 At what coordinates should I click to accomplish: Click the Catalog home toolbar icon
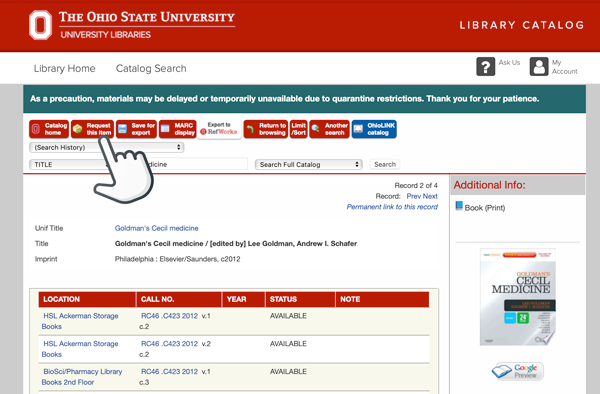[49, 129]
